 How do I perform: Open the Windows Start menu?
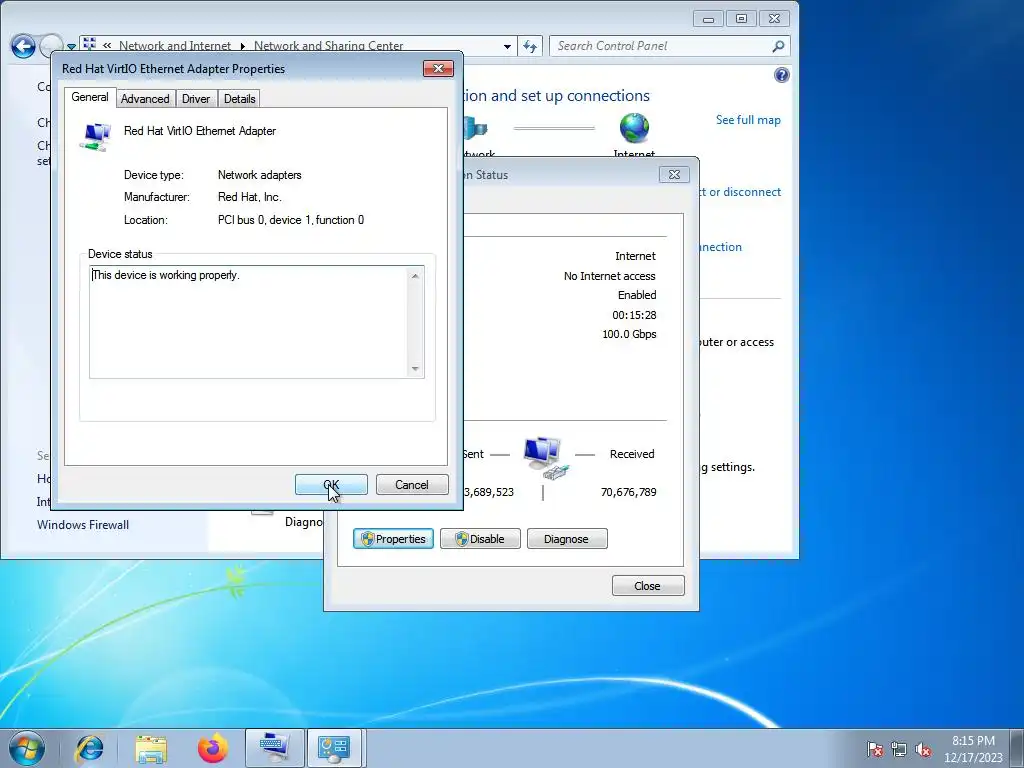(x=27, y=748)
